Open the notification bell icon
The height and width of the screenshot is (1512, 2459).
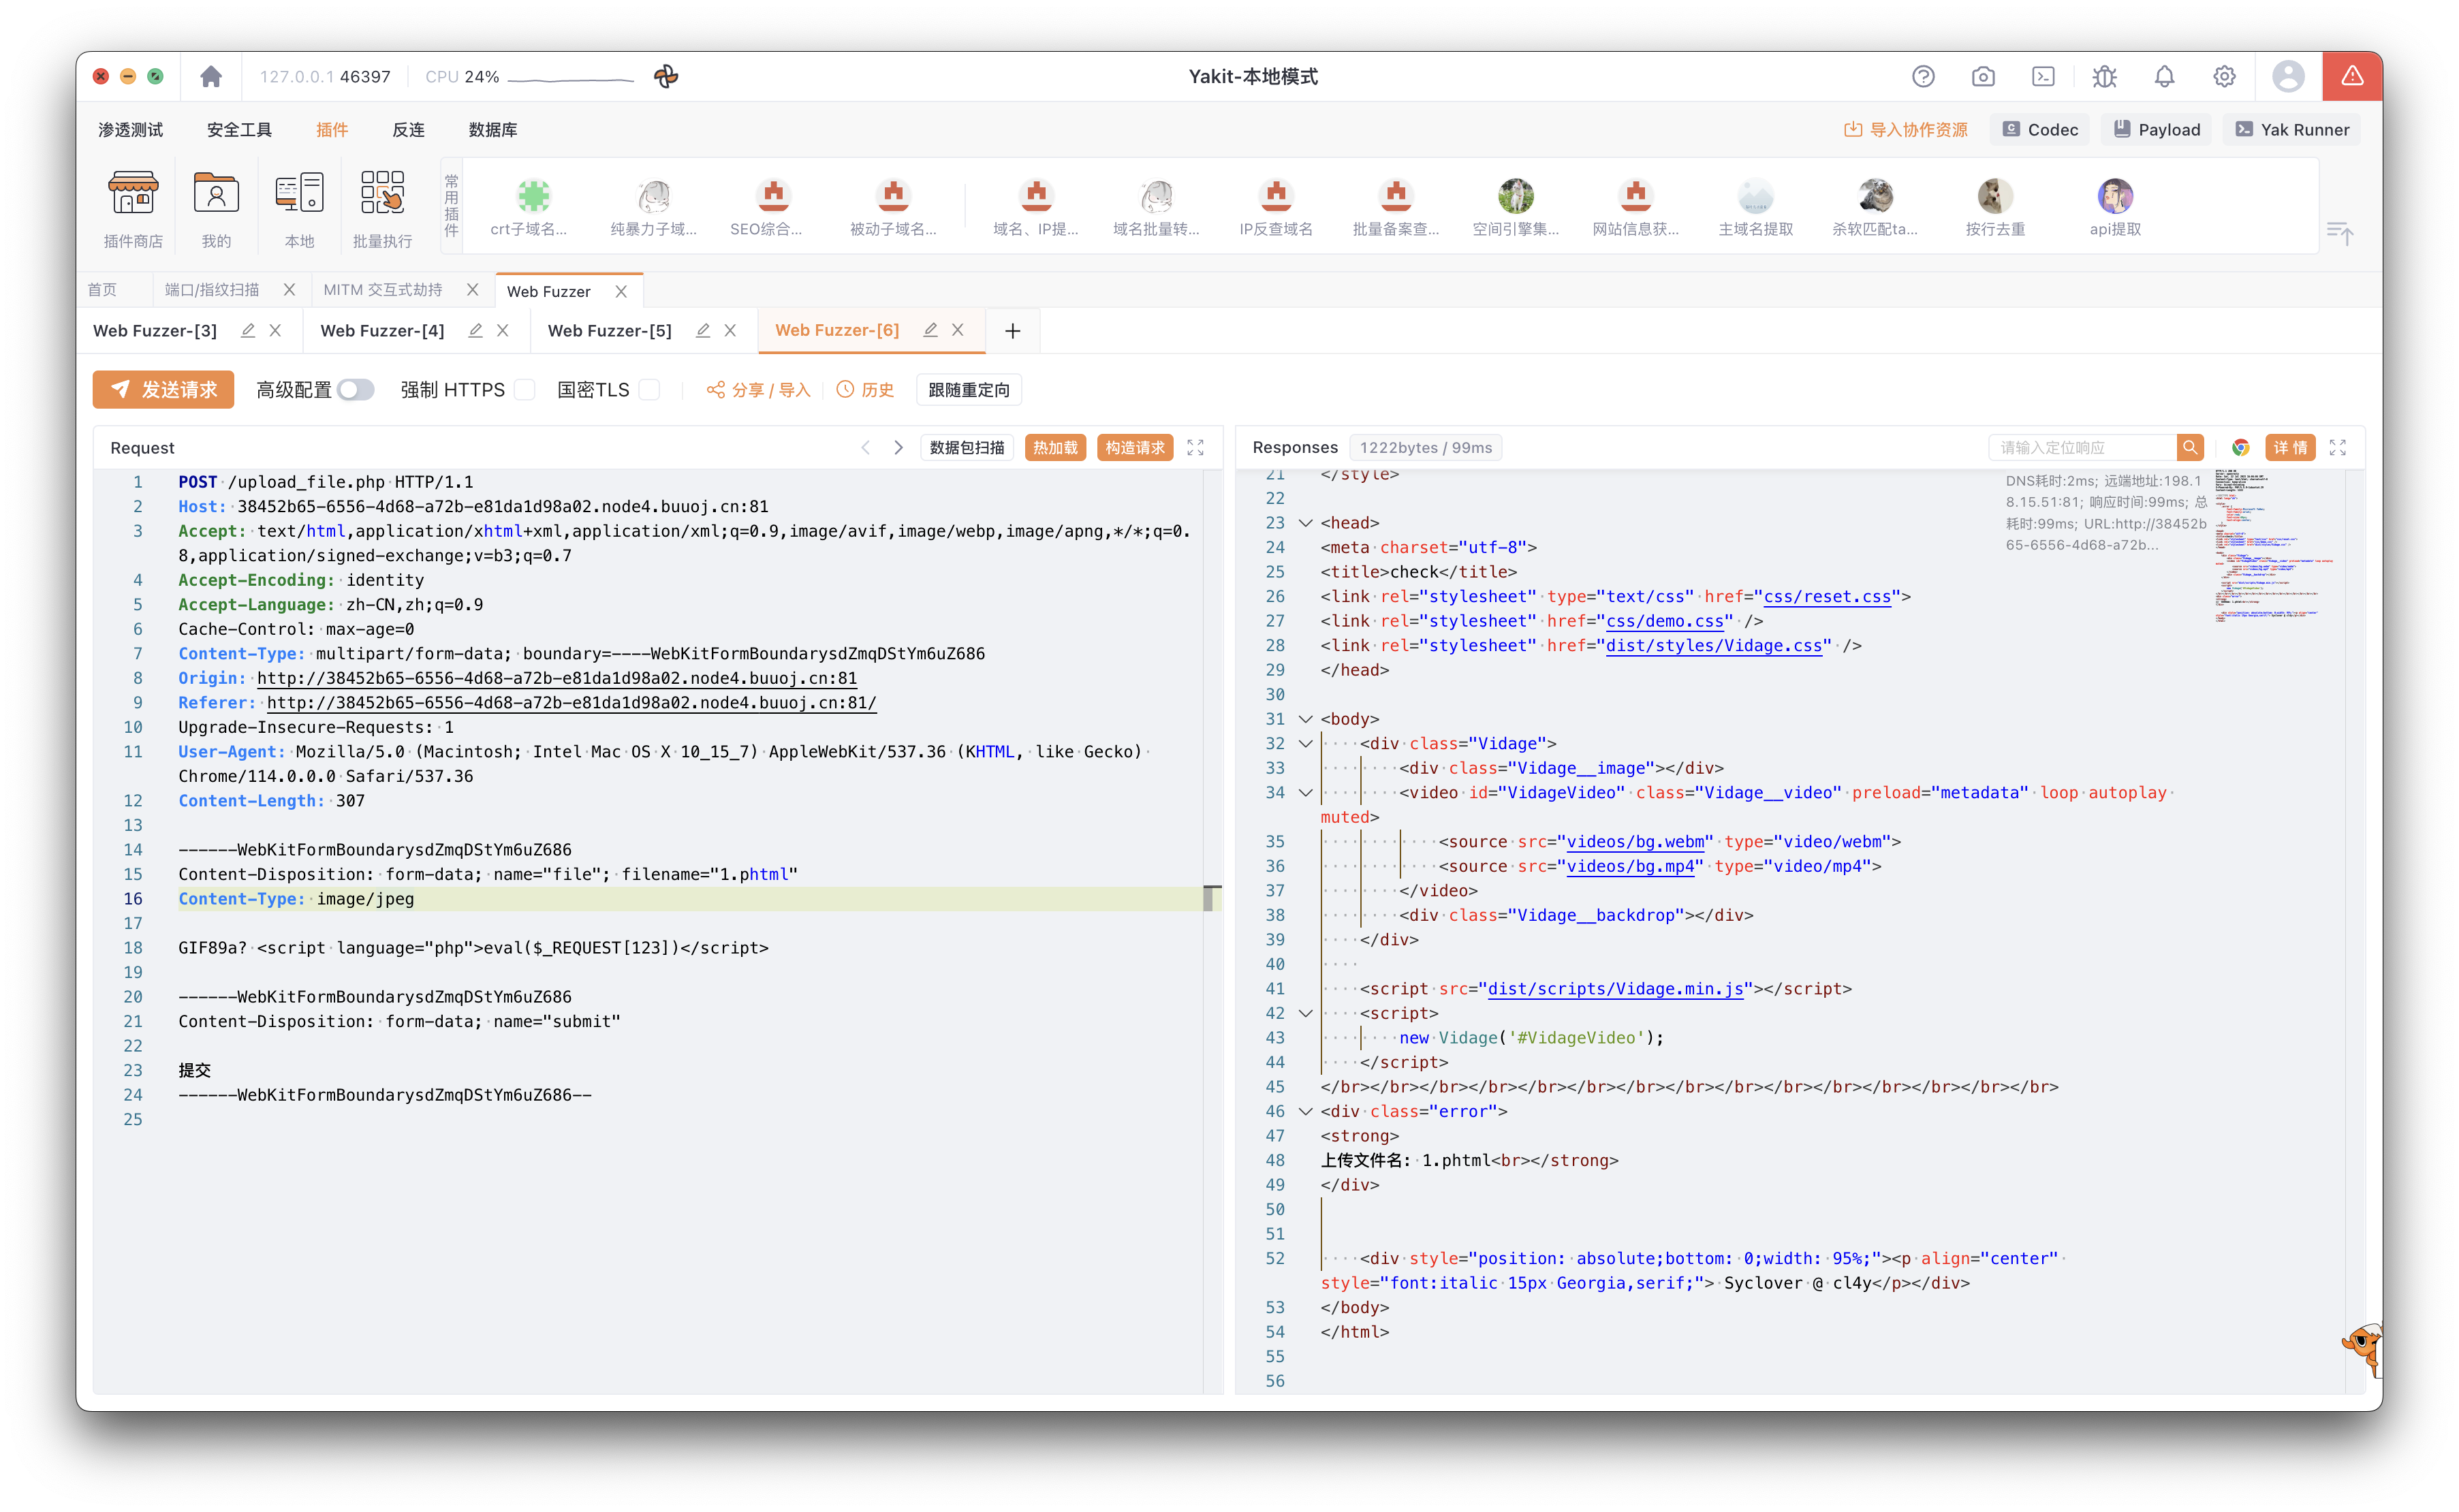2164,77
